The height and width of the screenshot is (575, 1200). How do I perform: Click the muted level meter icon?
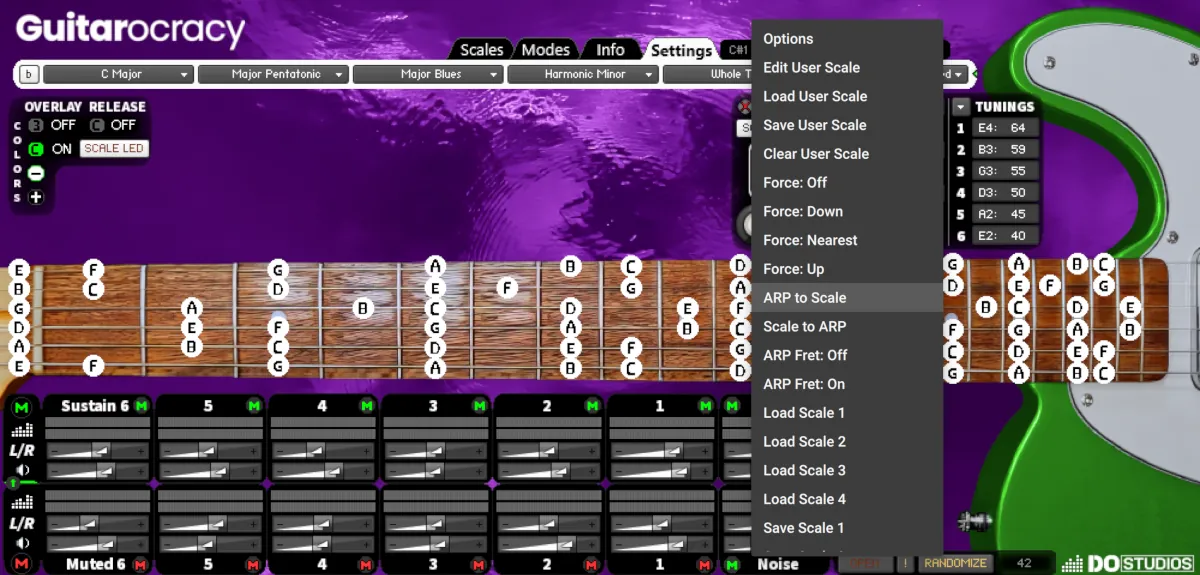click(x=22, y=502)
